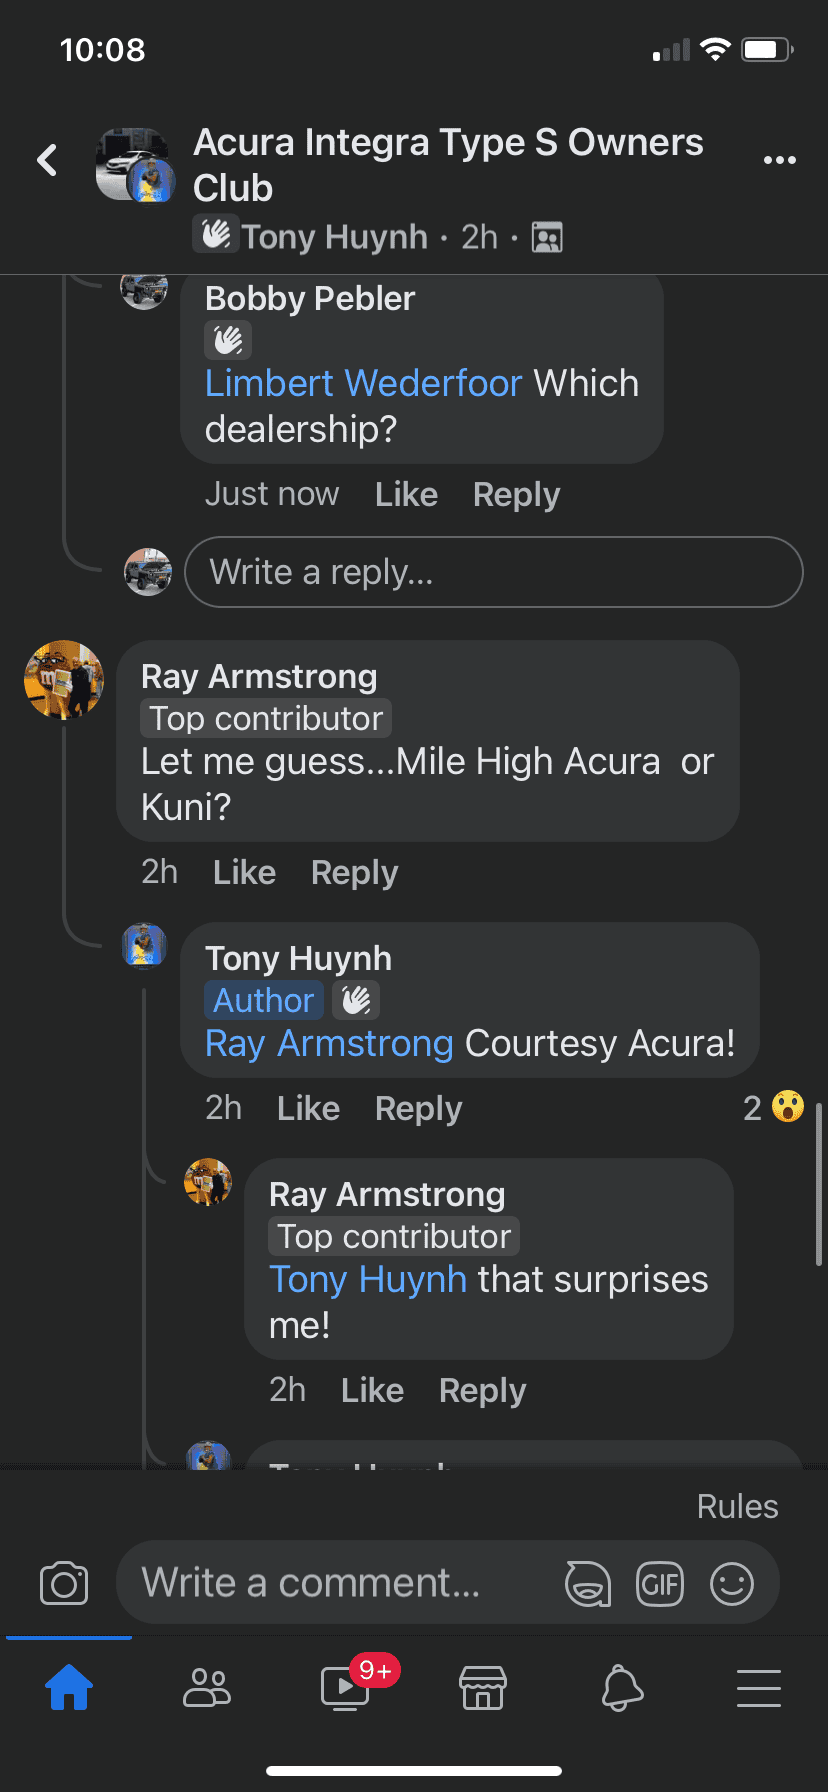This screenshot has height=1792, width=828.
Task: Open the Video tab with 9+ badge
Action: (x=345, y=1688)
